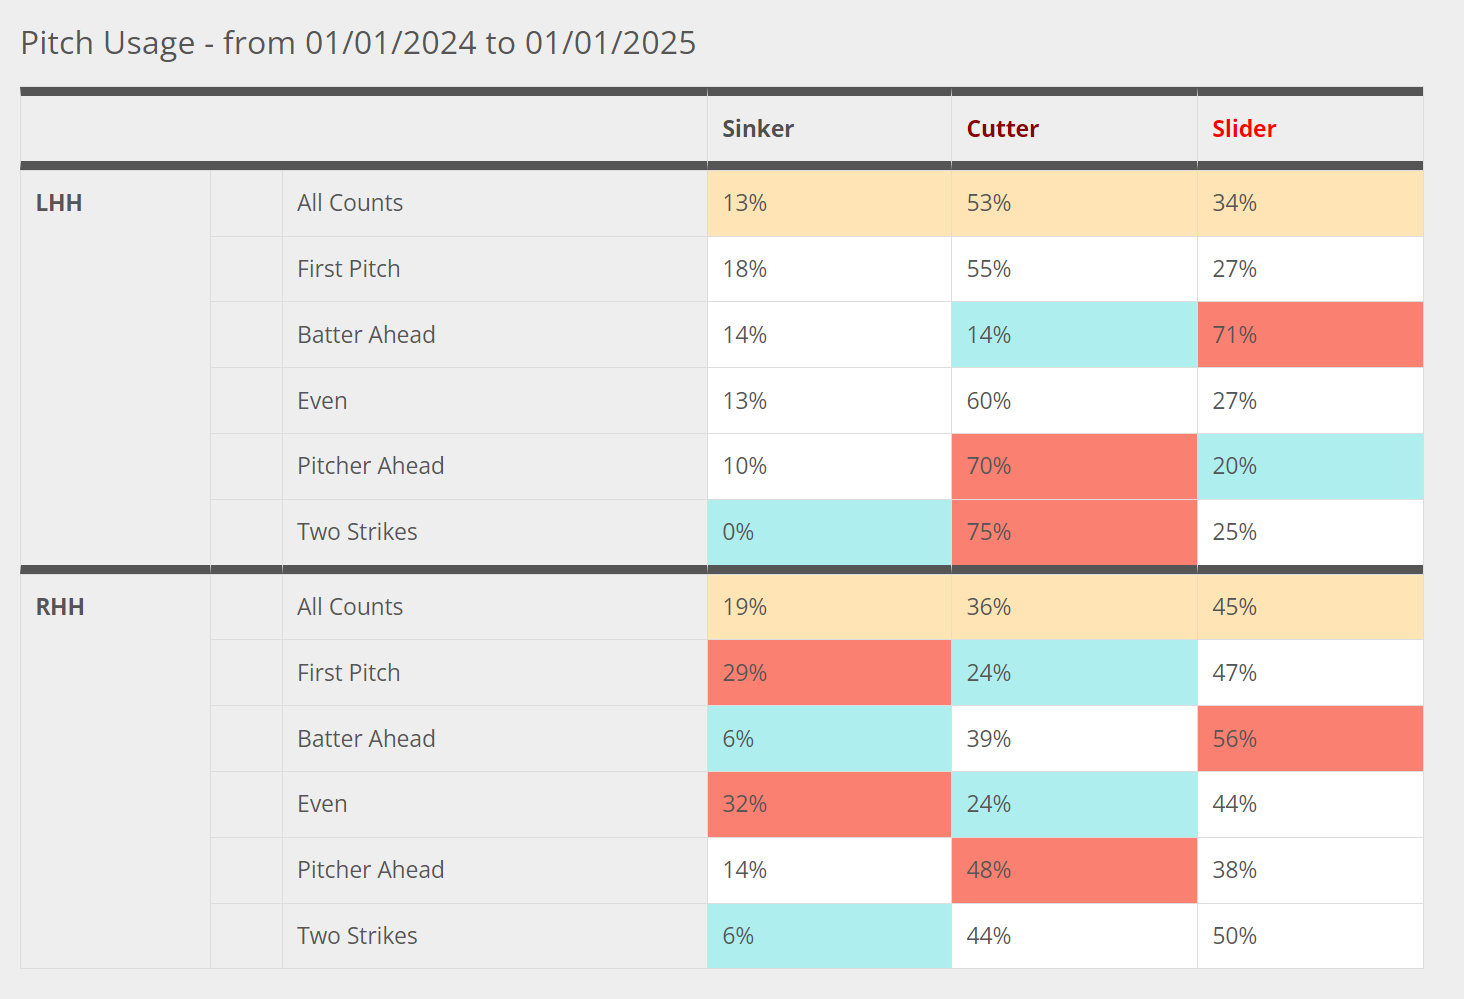The width and height of the screenshot is (1464, 999).
Task: Click the RHH Two Strikes slider 50% cell
Action: point(1309,936)
